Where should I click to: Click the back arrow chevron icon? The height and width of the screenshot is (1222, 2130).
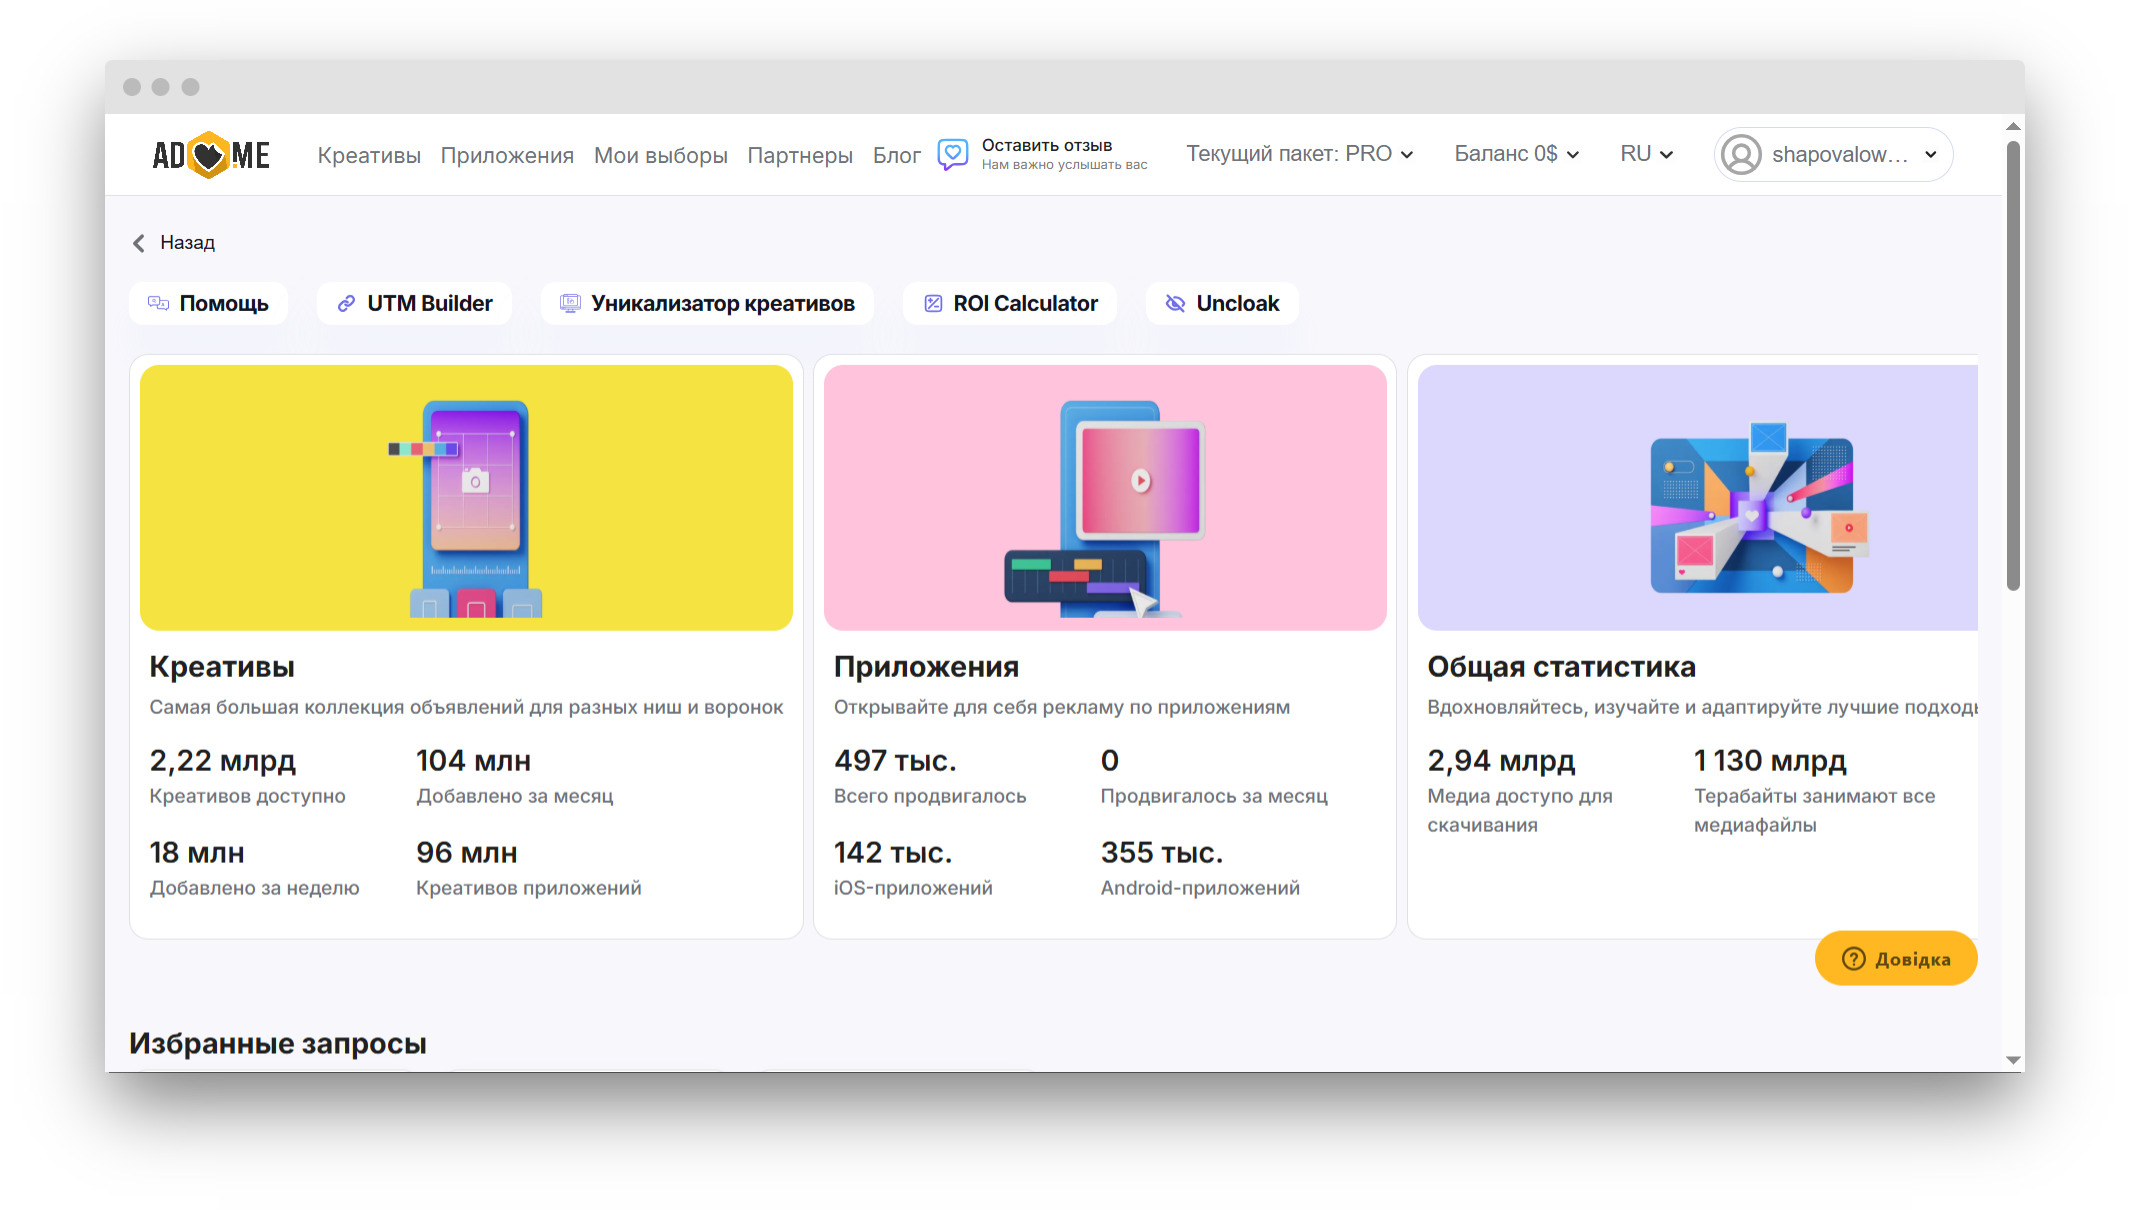tap(138, 243)
